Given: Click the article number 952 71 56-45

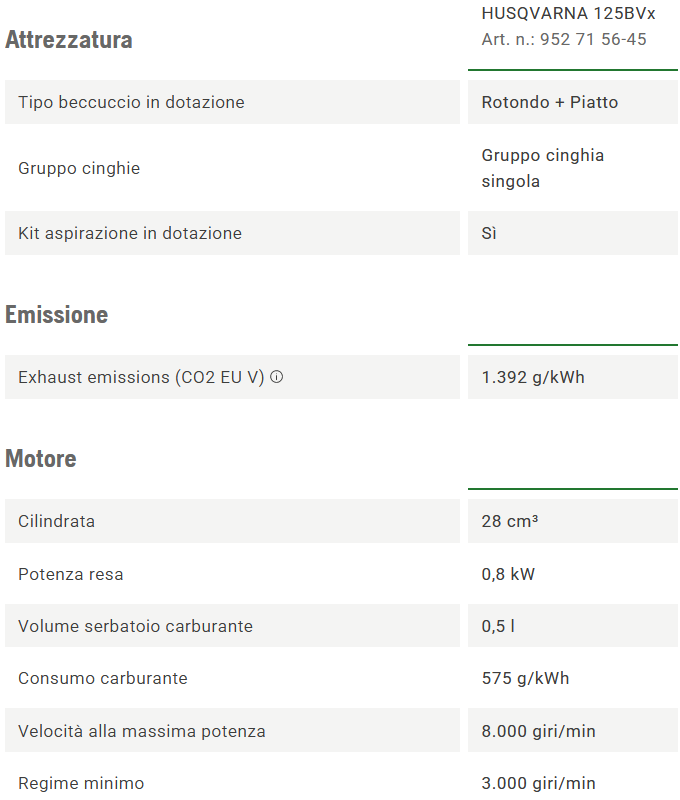Looking at the screenshot, I should pyautogui.click(x=564, y=39).
